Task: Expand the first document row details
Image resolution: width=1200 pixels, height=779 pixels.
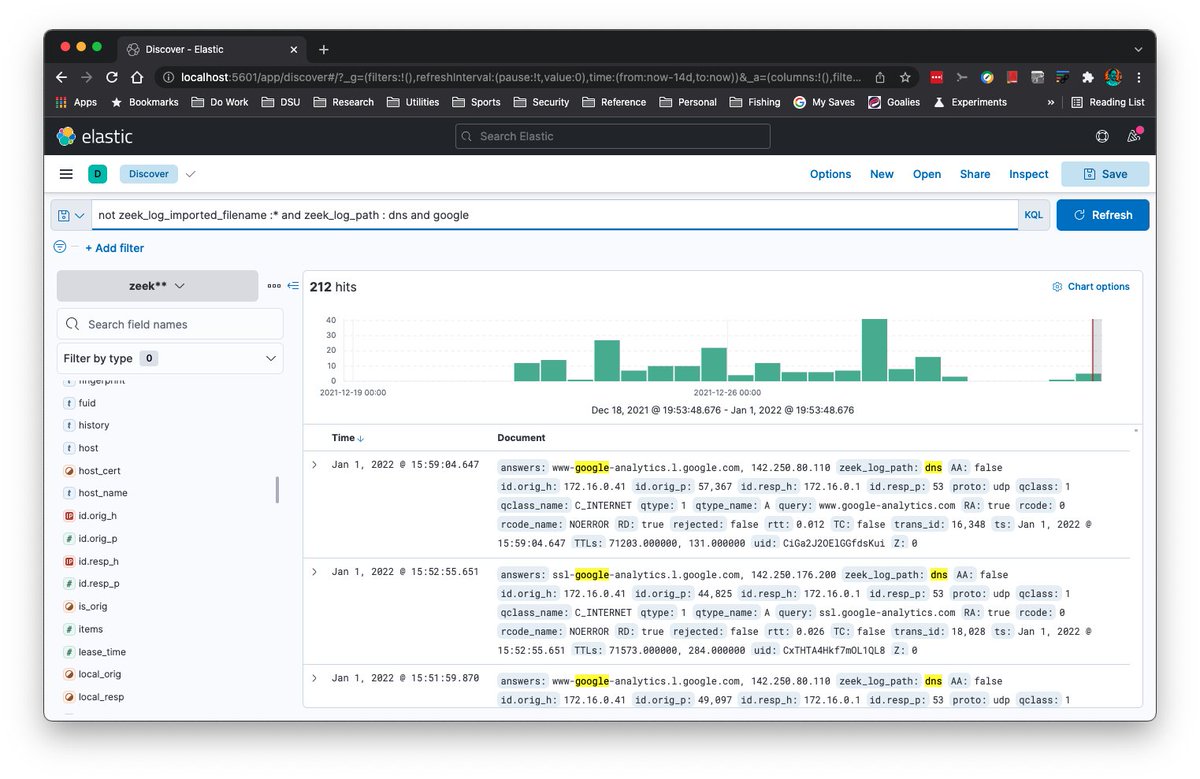Action: coord(316,462)
